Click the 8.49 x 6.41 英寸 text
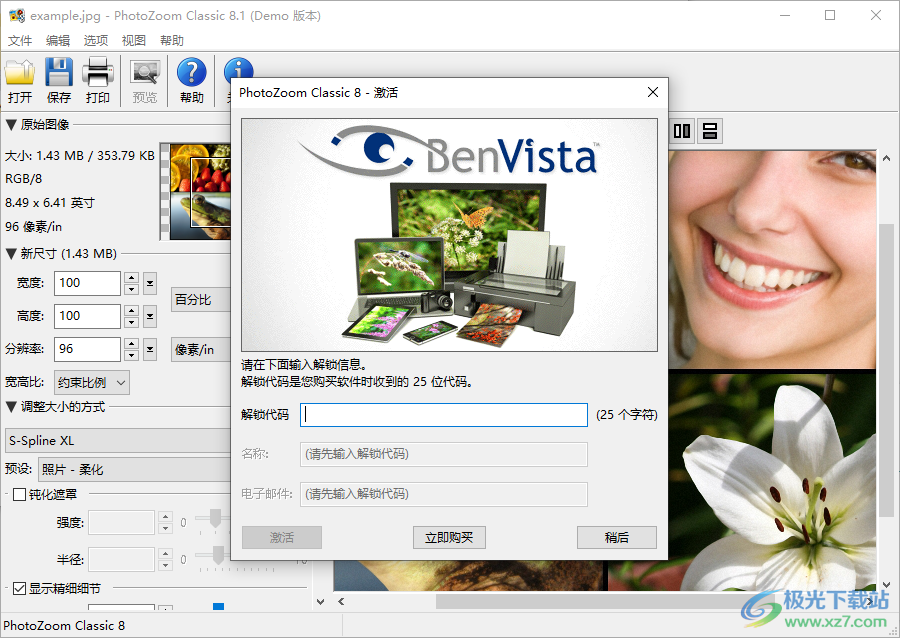900x638 pixels. pyautogui.click(x=50, y=203)
